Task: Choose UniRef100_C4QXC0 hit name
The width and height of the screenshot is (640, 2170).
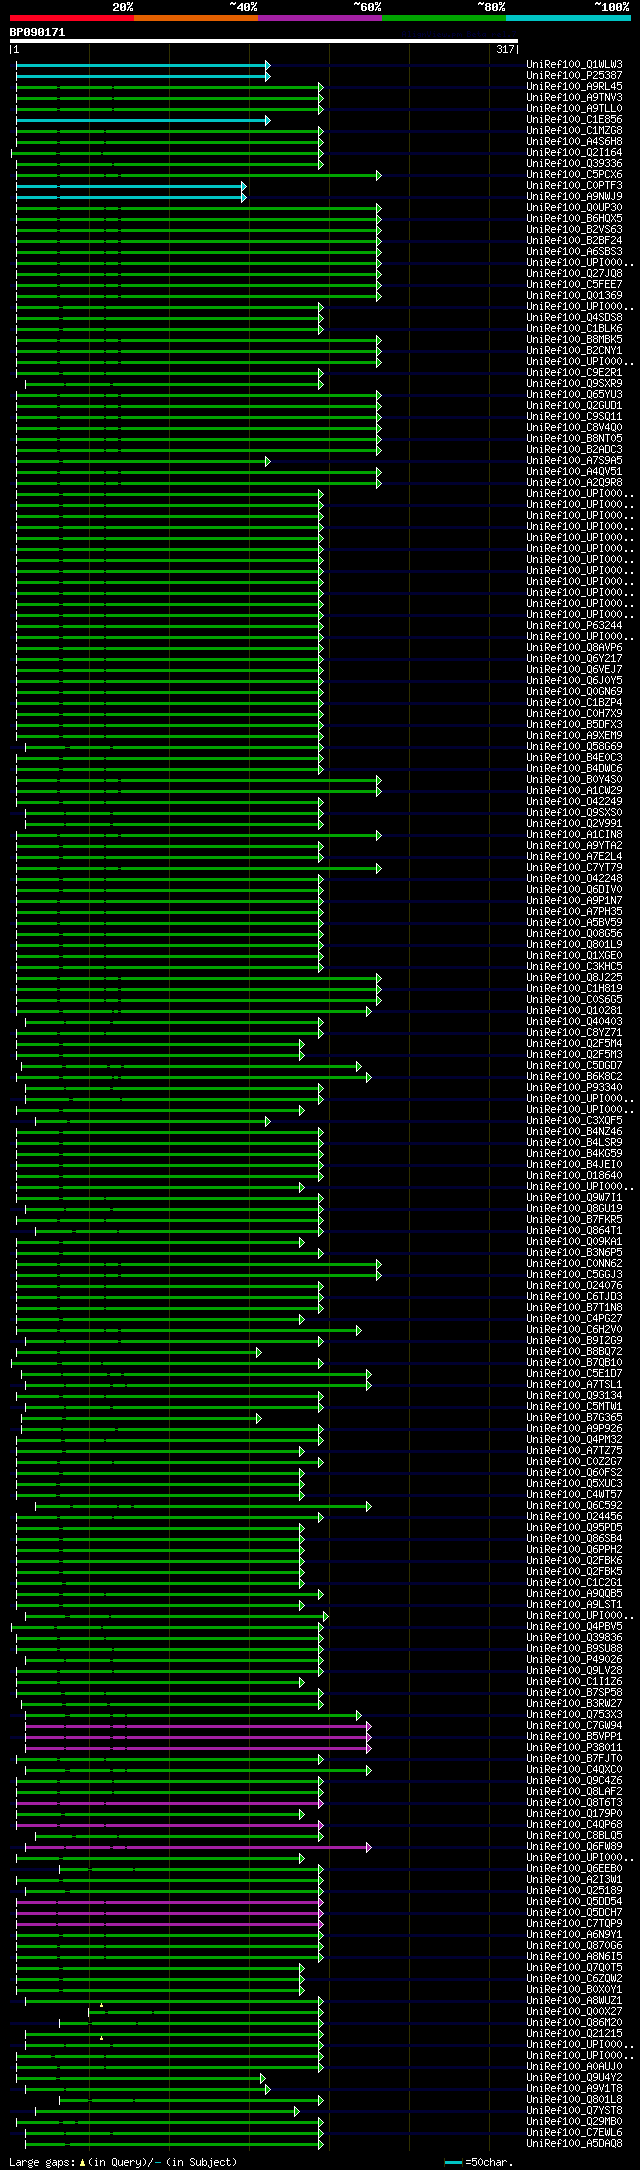Action: coord(574,1770)
